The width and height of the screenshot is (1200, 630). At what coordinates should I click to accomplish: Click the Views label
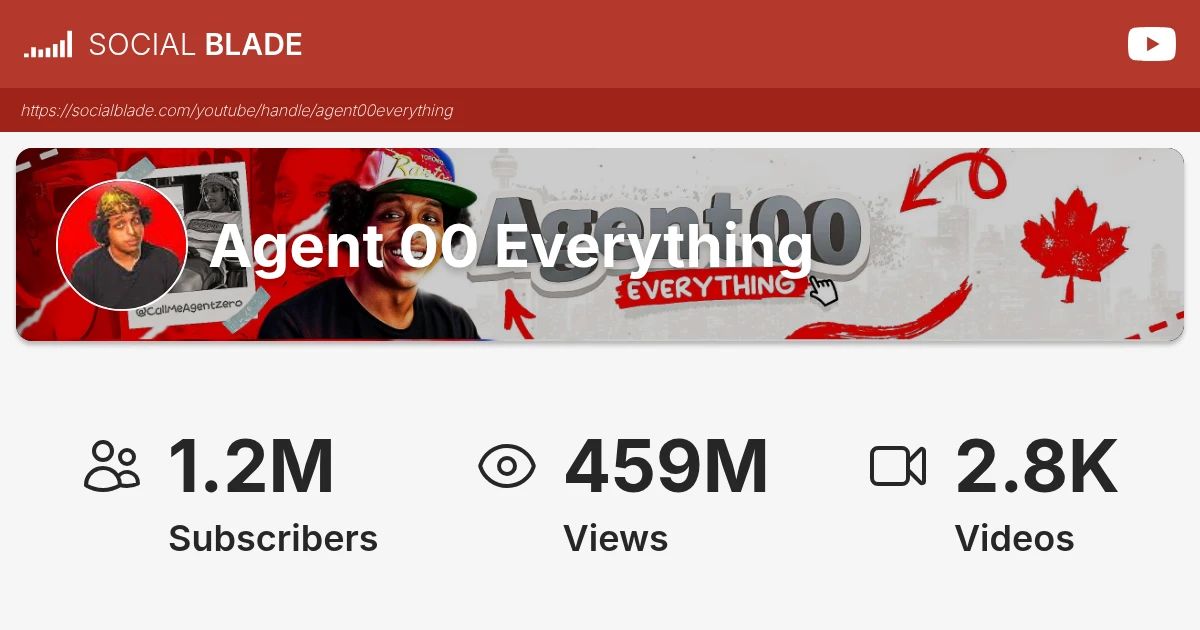(615, 539)
